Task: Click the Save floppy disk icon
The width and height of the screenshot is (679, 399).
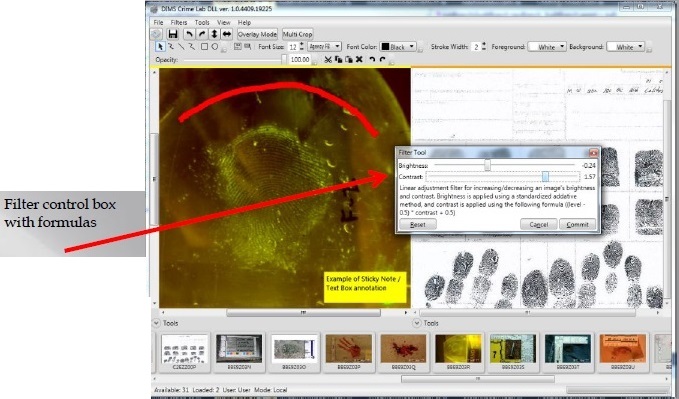Action: pos(173,34)
